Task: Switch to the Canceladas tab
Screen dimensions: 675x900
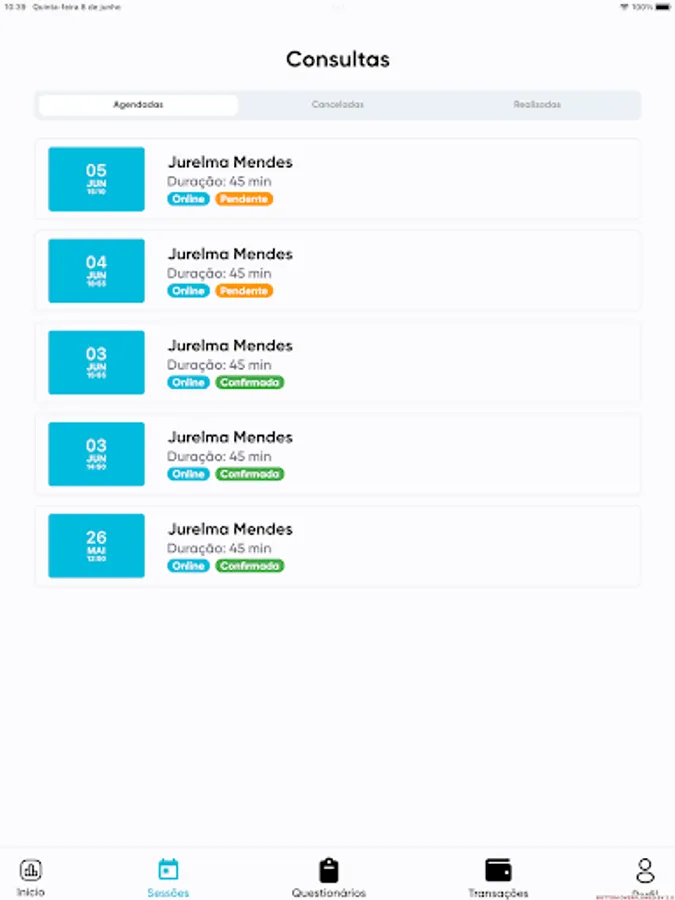Action: (338, 105)
